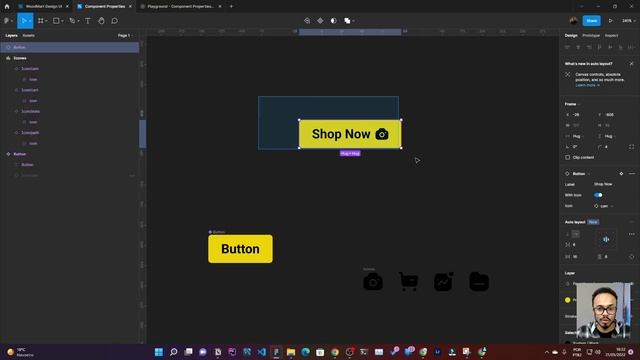The width and height of the screenshot is (640, 360).
Task: Open a new tab with plus button
Action: pos(231,7)
